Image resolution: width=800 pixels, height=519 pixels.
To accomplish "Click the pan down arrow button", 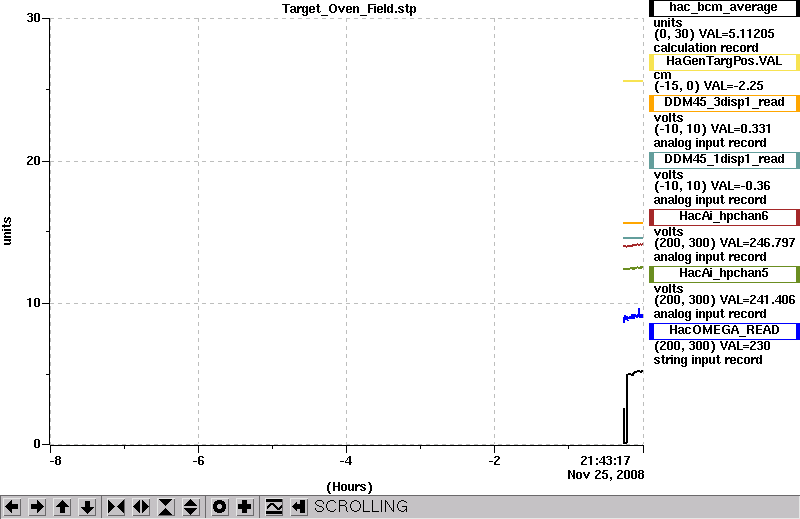I will pyautogui.click(x=87, y=507).
